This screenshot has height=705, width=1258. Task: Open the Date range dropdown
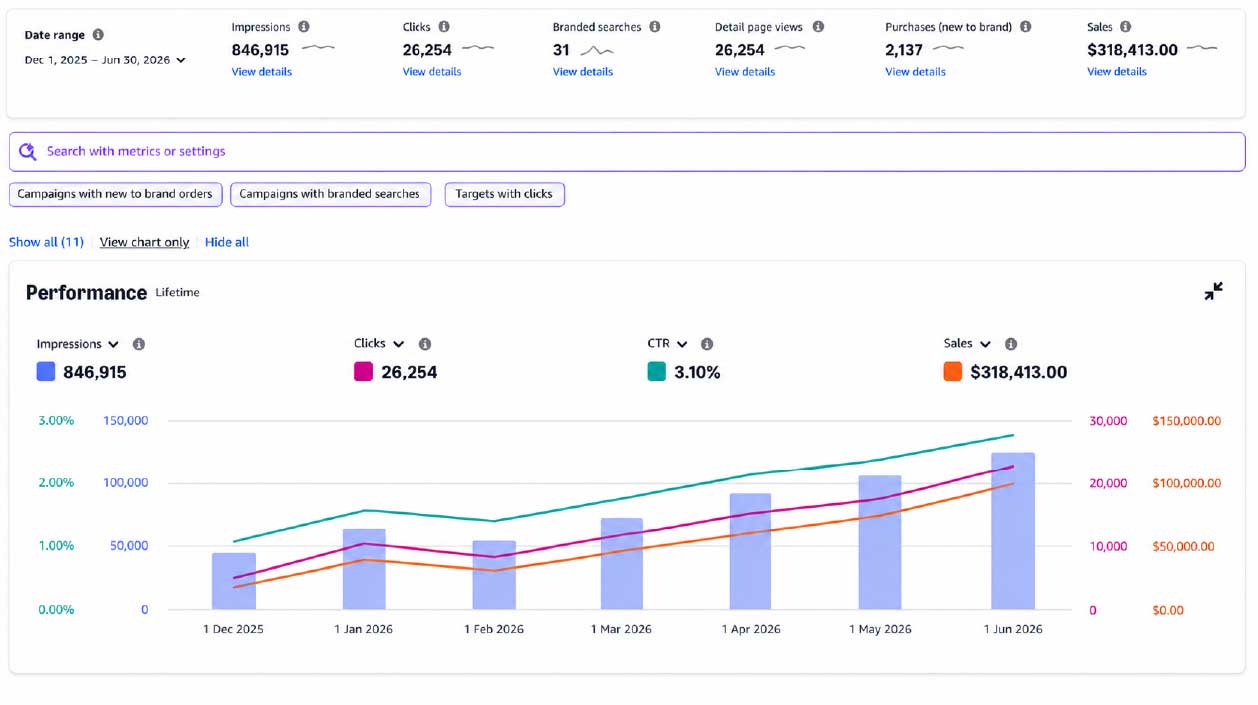click(105, 60)
